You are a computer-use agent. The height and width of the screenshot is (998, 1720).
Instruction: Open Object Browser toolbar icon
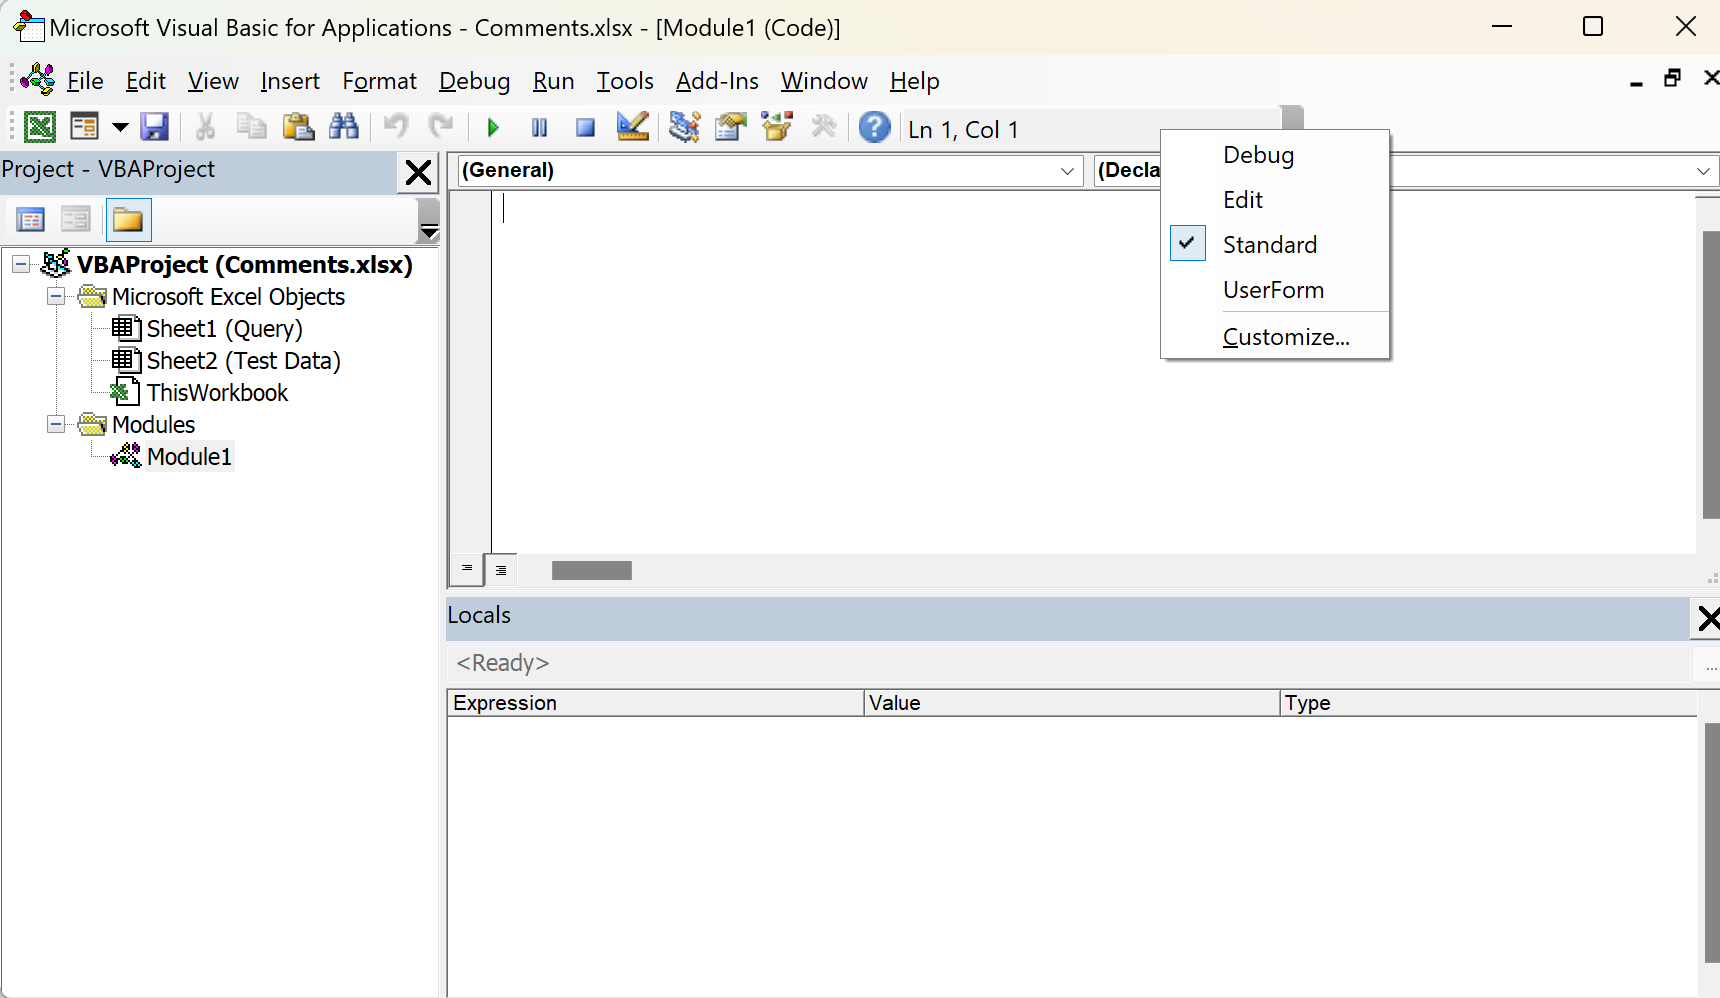coord(777,127)
